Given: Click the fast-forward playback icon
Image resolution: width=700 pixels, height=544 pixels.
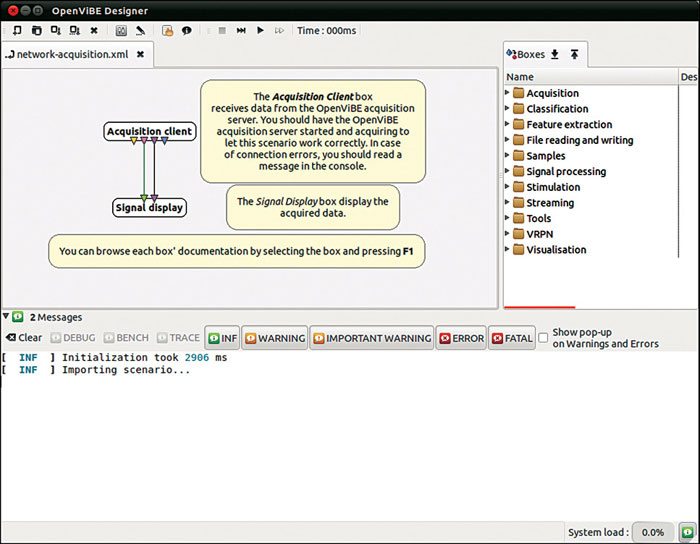Looking at the screenshot, I should coord(280,31).
